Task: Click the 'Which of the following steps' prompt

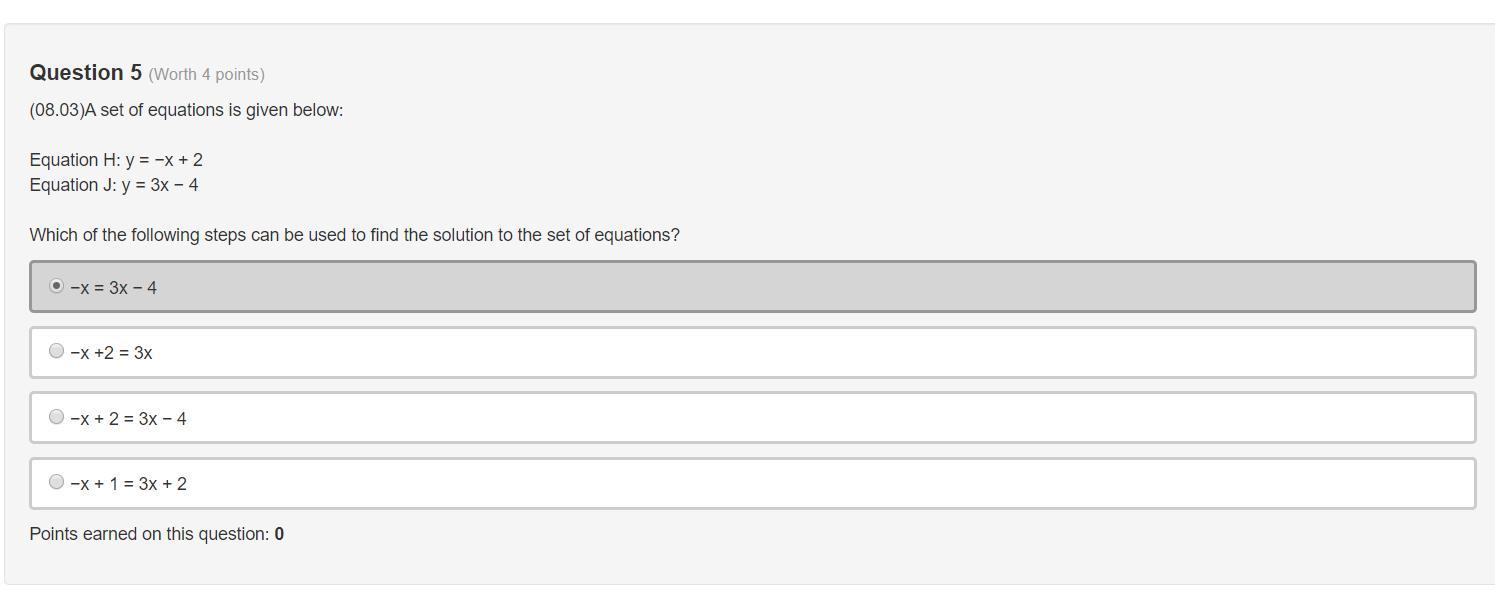Action: 354,235
